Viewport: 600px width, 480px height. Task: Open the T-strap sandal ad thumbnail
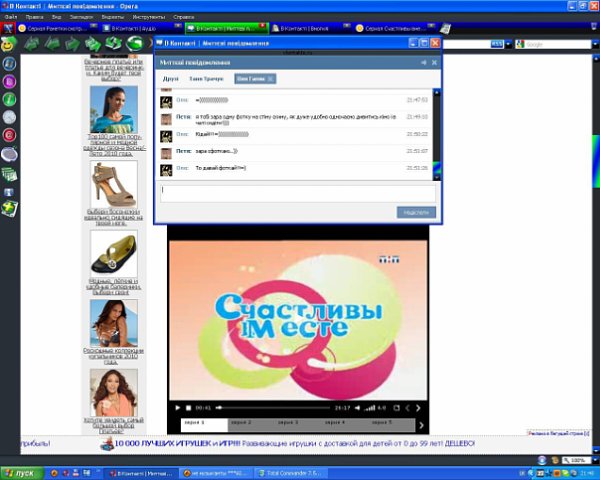point(113,184)
